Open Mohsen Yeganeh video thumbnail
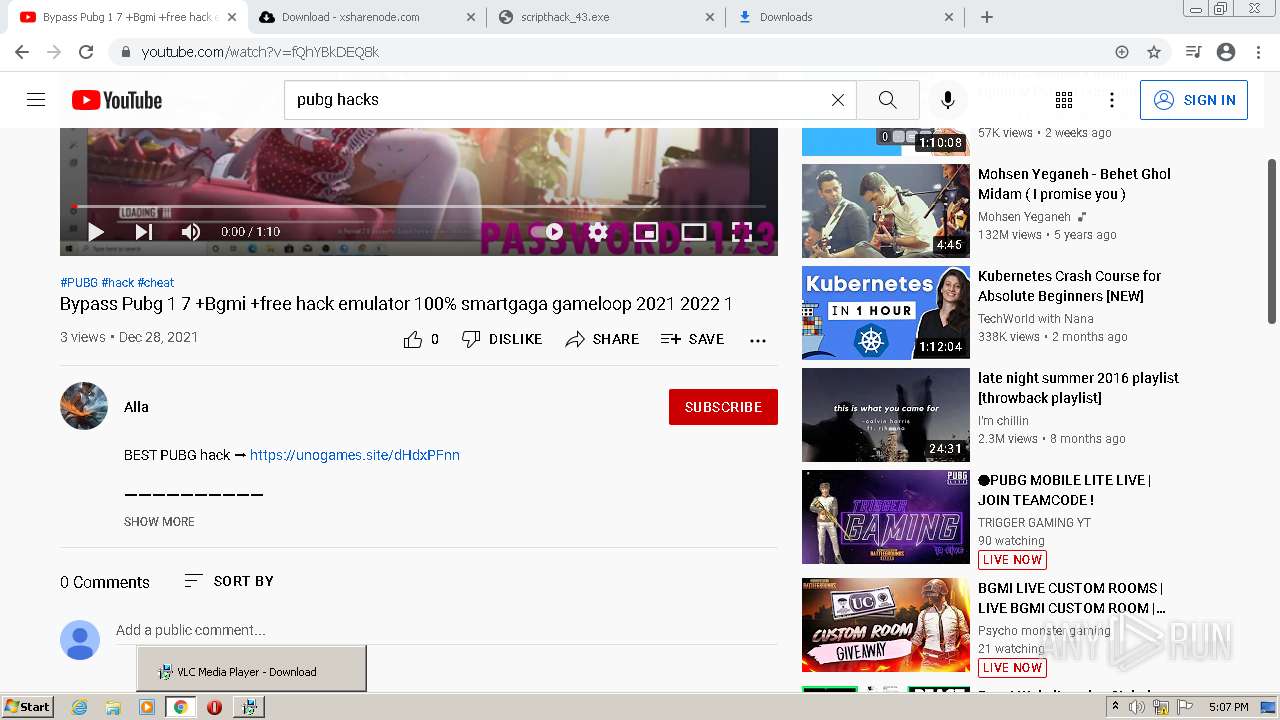Screen dimensions: 1280x720 coord(886,211)
